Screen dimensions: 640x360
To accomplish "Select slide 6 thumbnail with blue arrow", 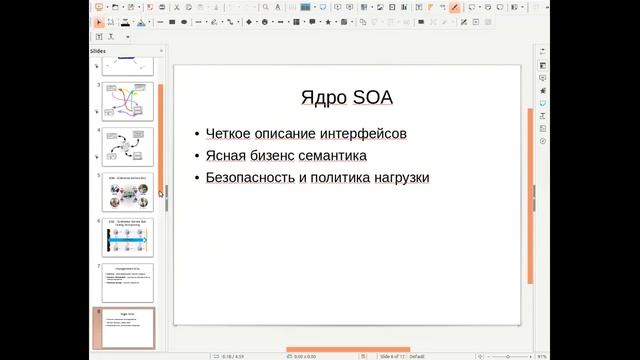I will point(128,237).
